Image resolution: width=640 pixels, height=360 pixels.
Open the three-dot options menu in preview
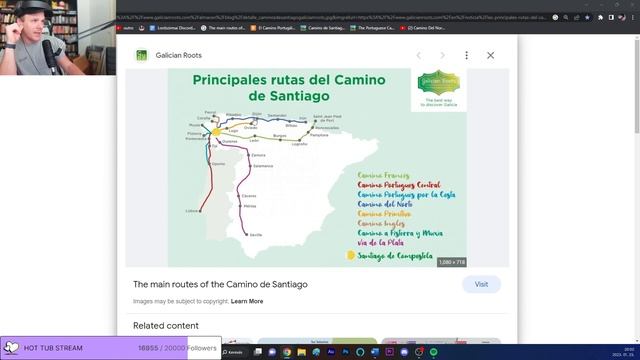tap(466, 56)
